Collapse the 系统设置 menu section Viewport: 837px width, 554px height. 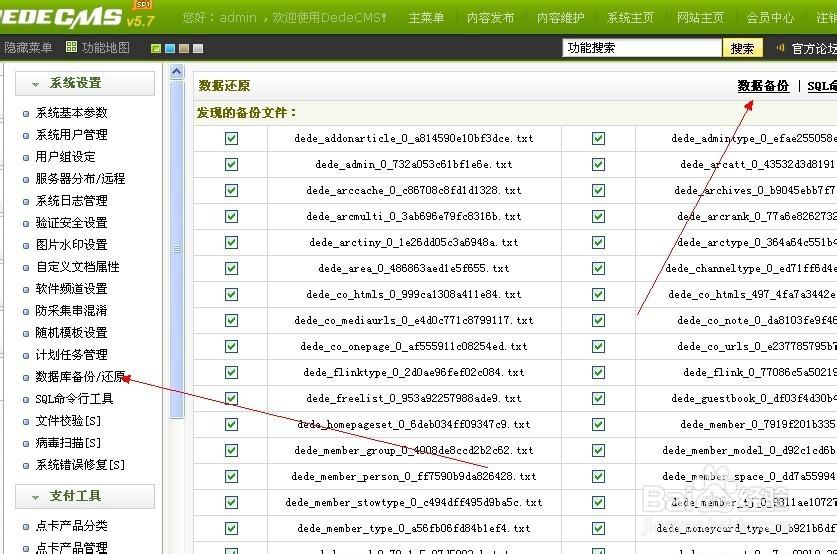(36, 84)
